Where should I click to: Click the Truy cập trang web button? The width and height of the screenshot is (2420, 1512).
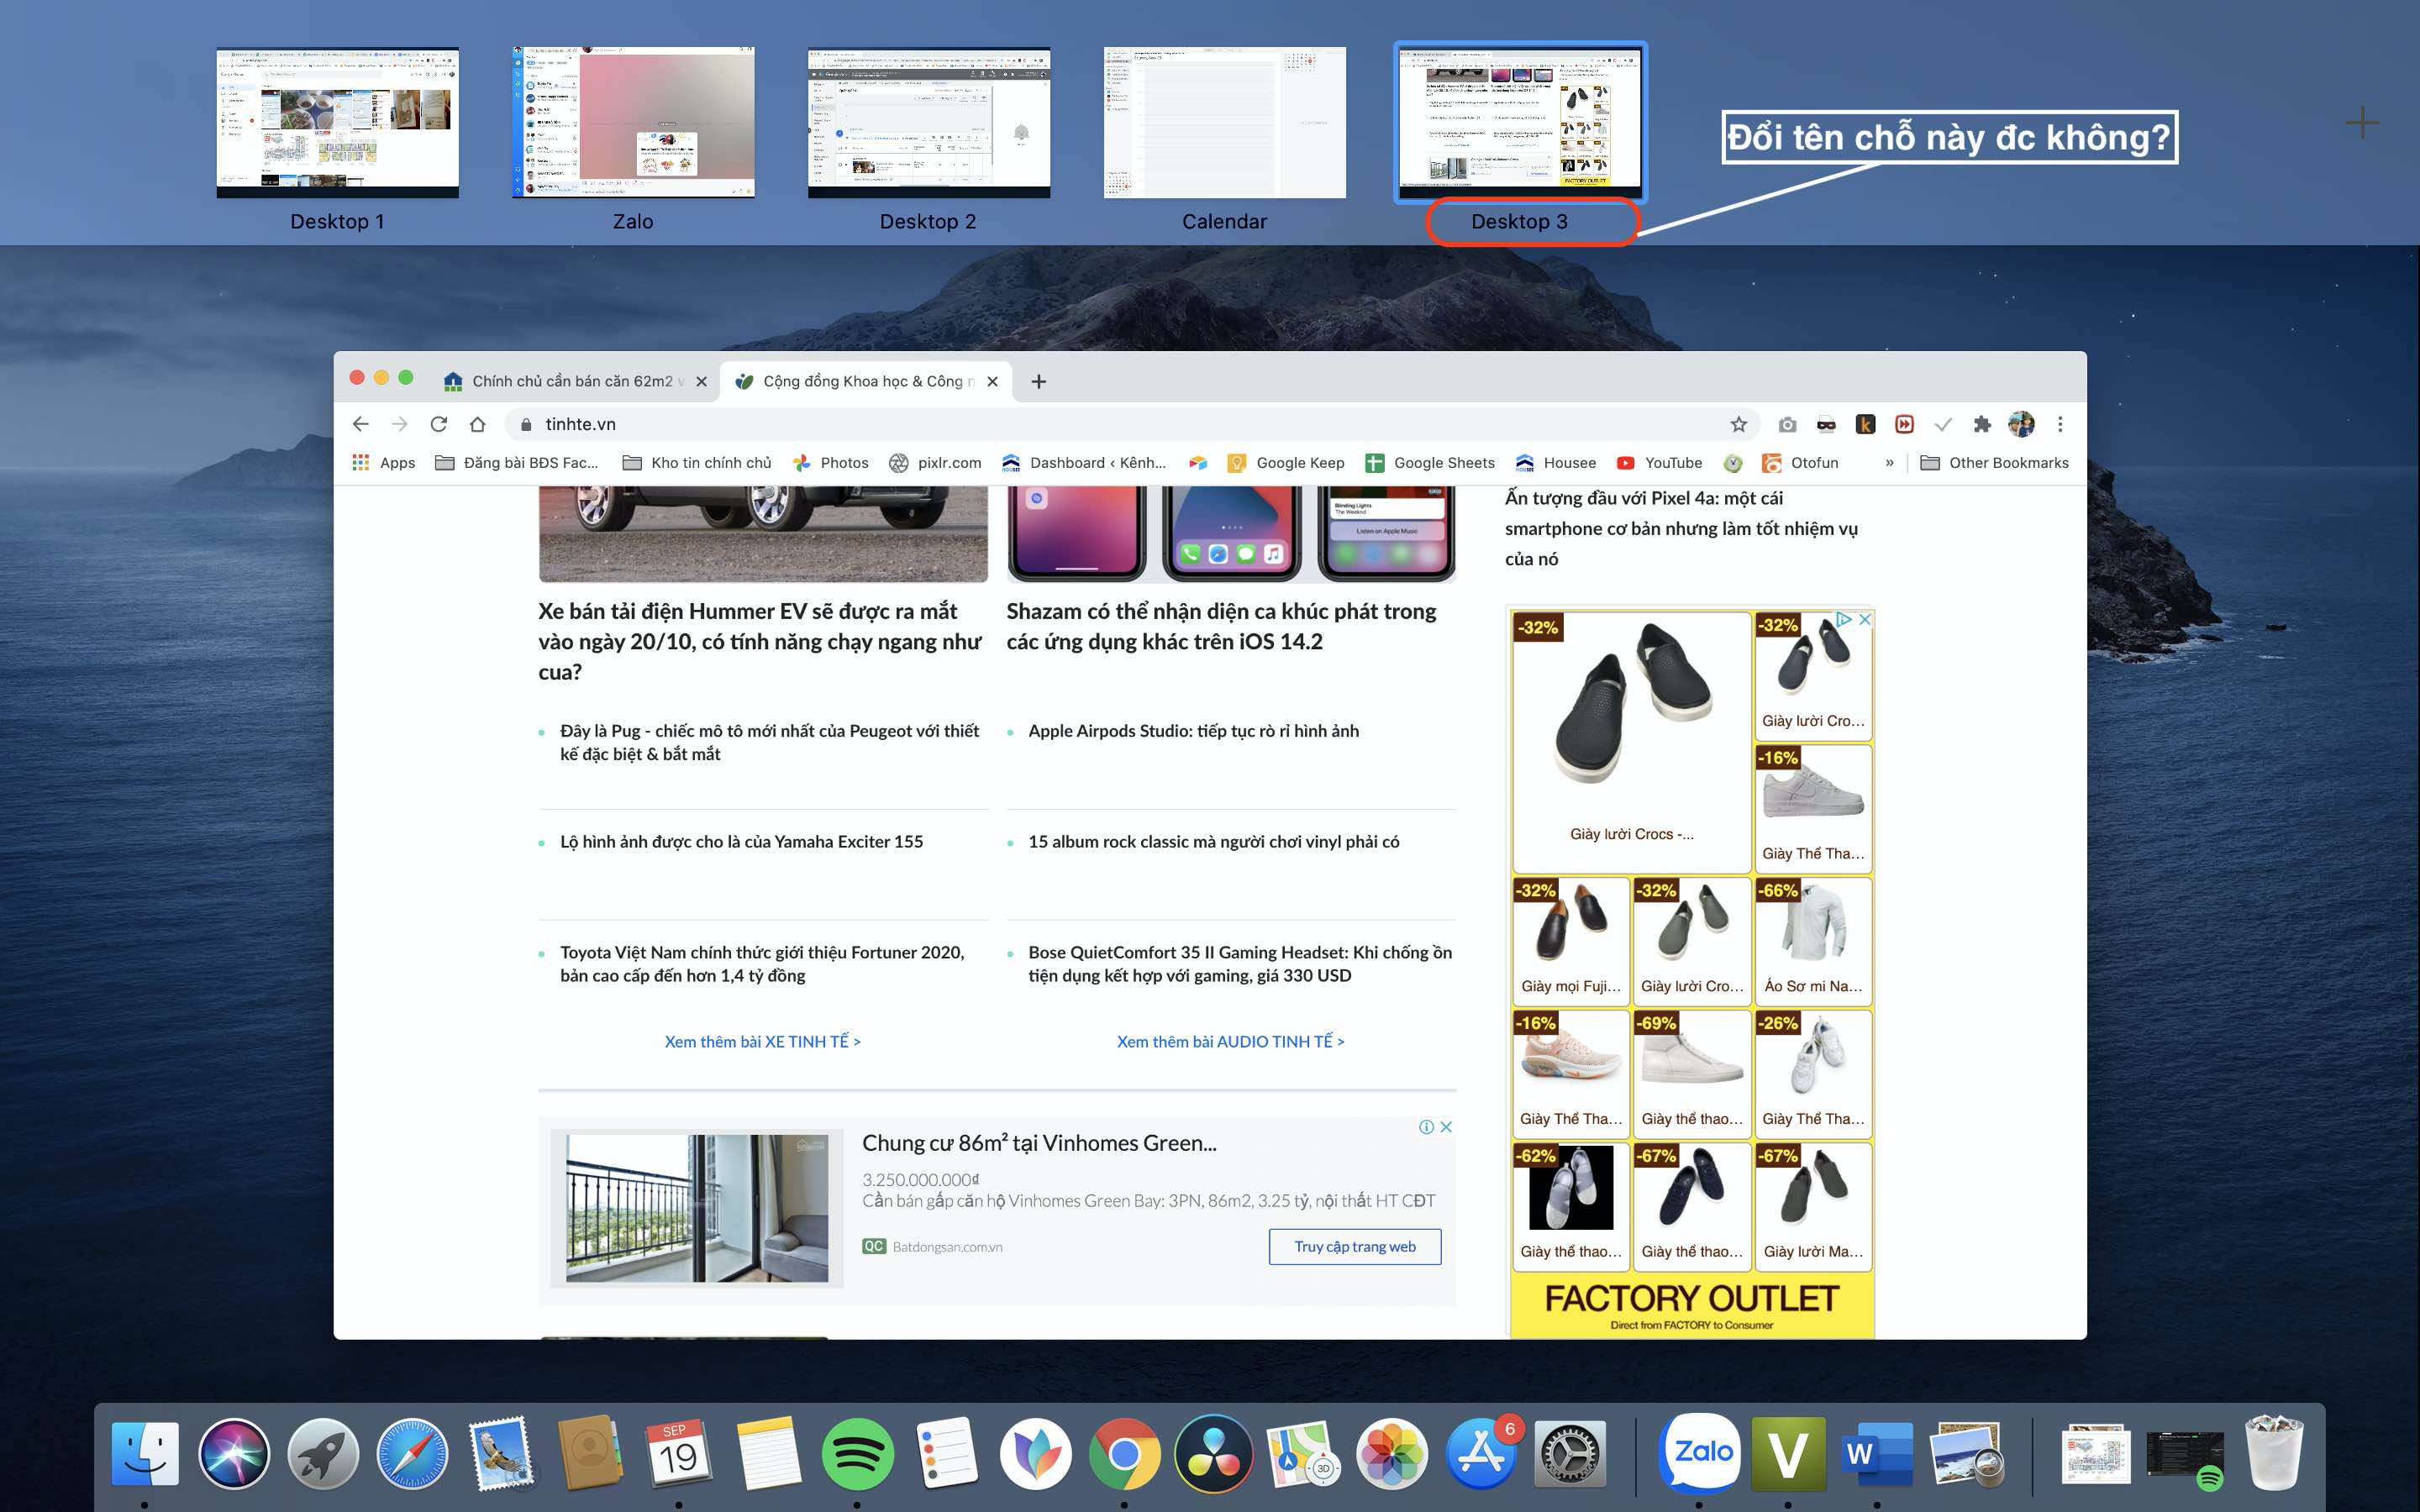coord(1355,1246)
